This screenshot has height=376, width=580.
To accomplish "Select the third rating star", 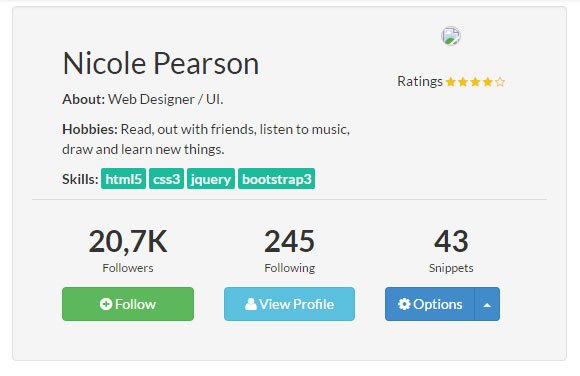I will tap(475, 81).
